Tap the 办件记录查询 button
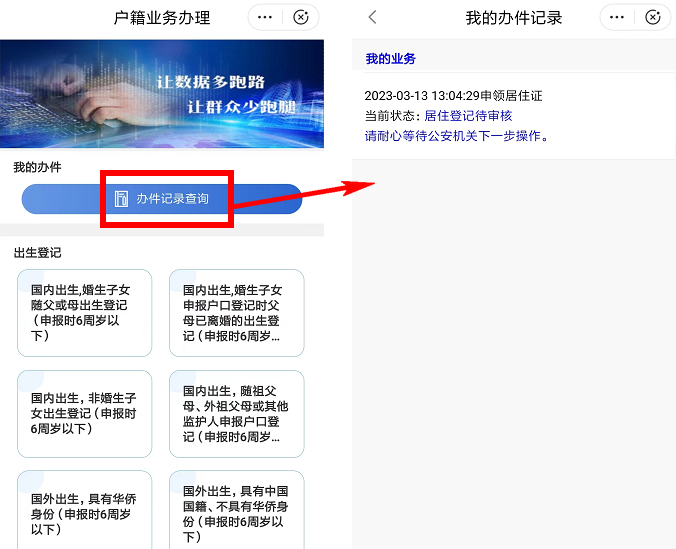Screen dimensions: 676x549 pyautogui.click(x=162, y=199)
